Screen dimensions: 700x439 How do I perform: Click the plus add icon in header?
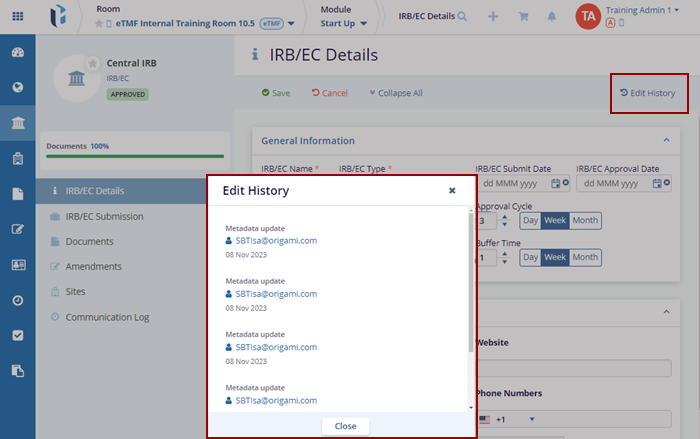(x=493, y=16)
